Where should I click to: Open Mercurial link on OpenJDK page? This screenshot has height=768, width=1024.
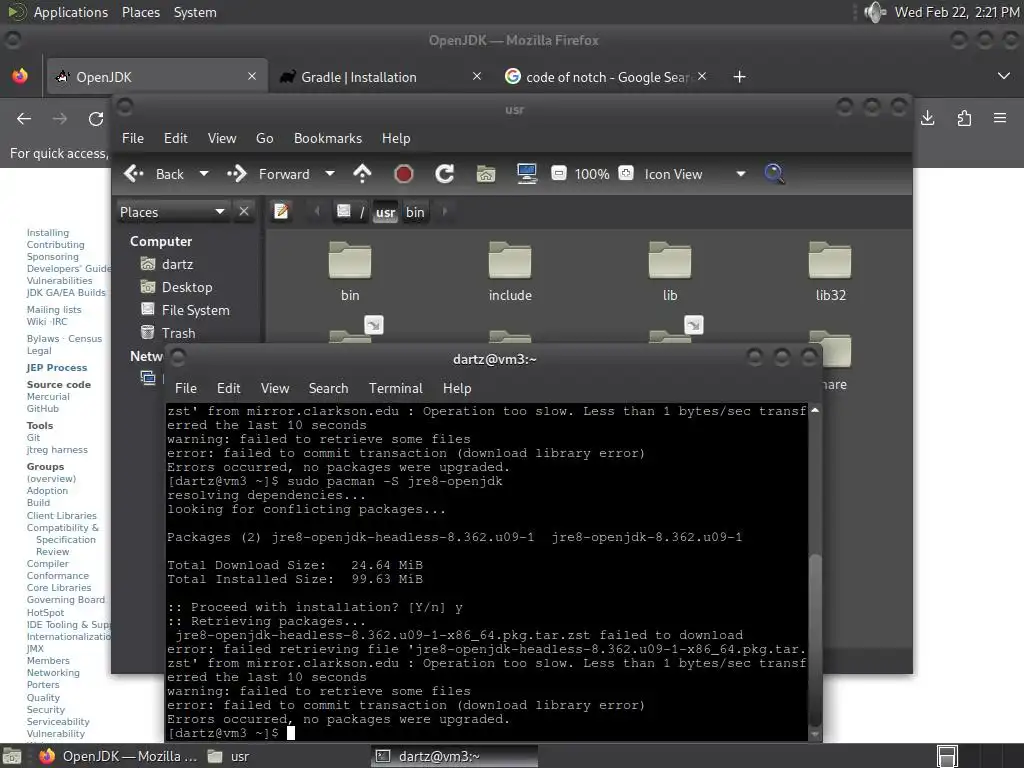point(48,397)
